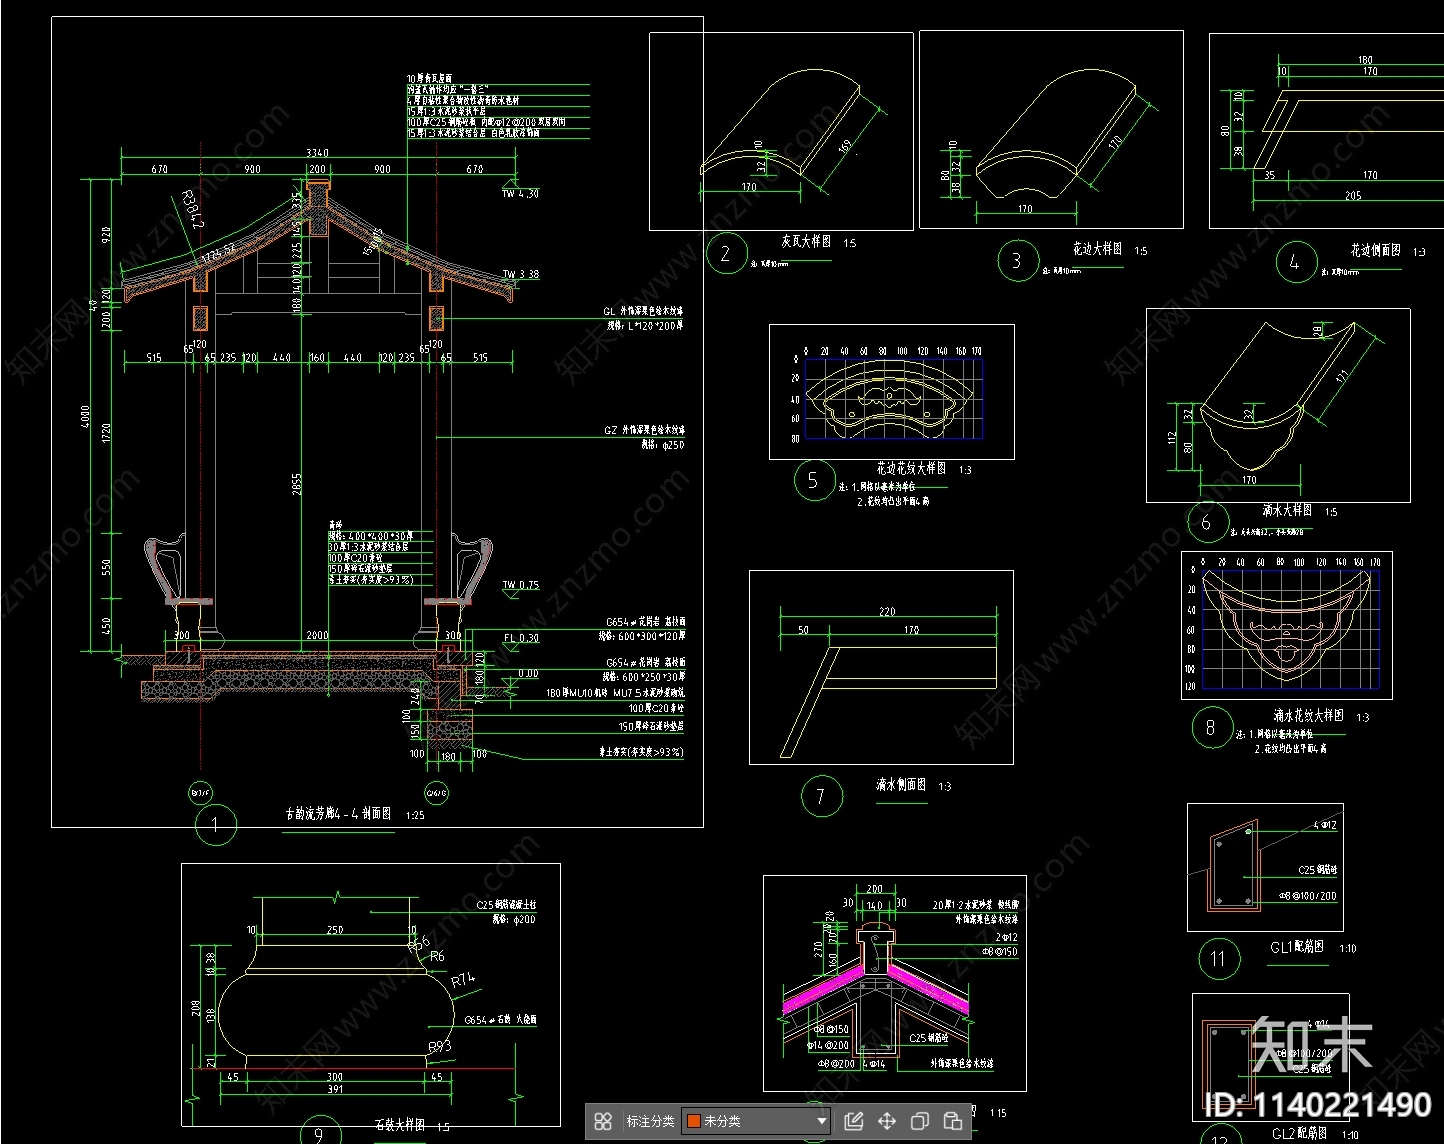The image size is (1444, 1144).
Task: Open the apps grid icon in bottom toolbar
Action: [x=603, y=1121]
